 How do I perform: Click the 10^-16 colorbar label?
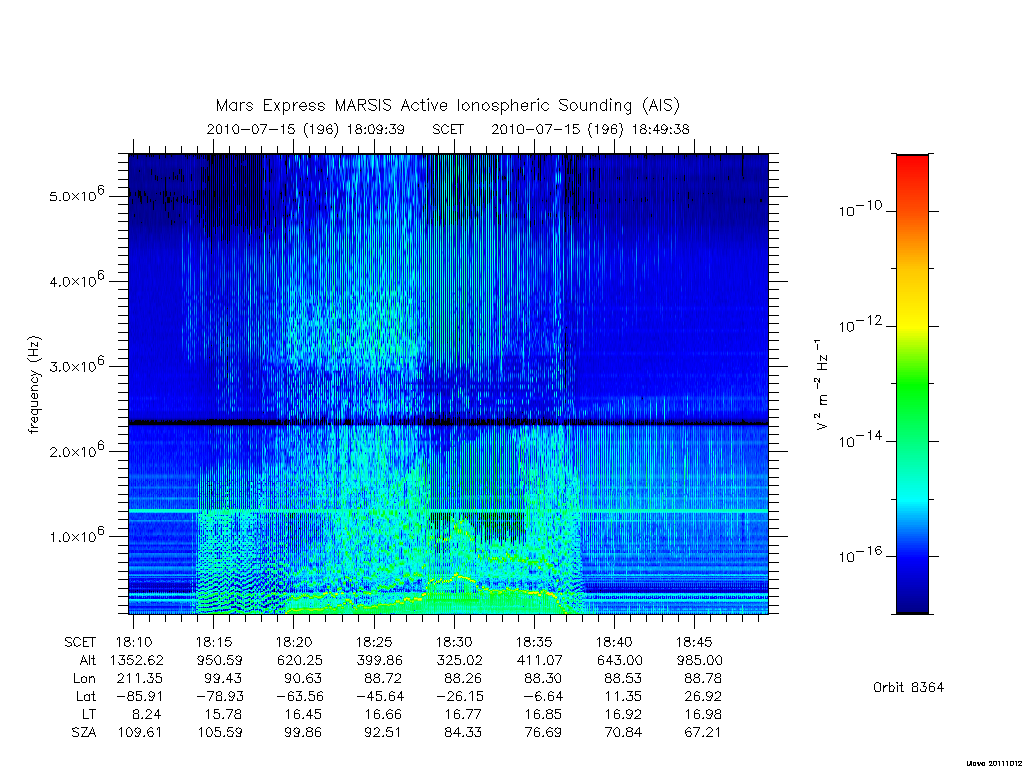(x=860, y=554)
